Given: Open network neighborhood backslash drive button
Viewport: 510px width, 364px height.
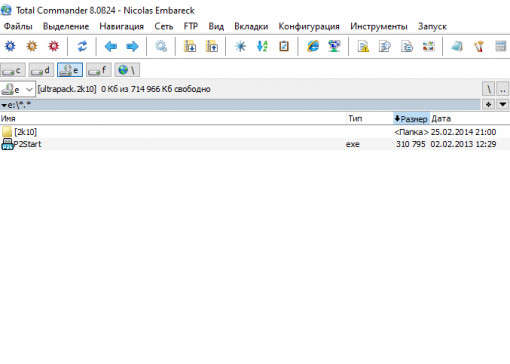Looking at the screenshot, I should pyautogui.click(x=127, y=70).
